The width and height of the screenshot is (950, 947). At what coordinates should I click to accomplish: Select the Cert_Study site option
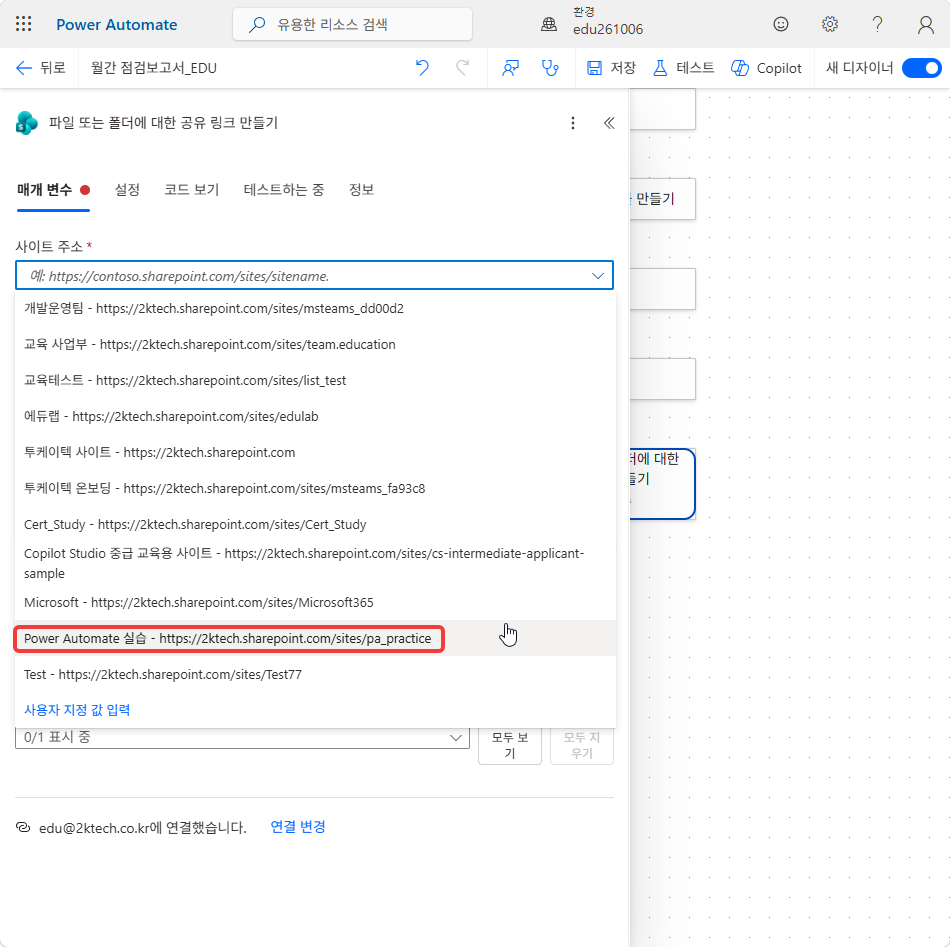(x=315, y=525)
